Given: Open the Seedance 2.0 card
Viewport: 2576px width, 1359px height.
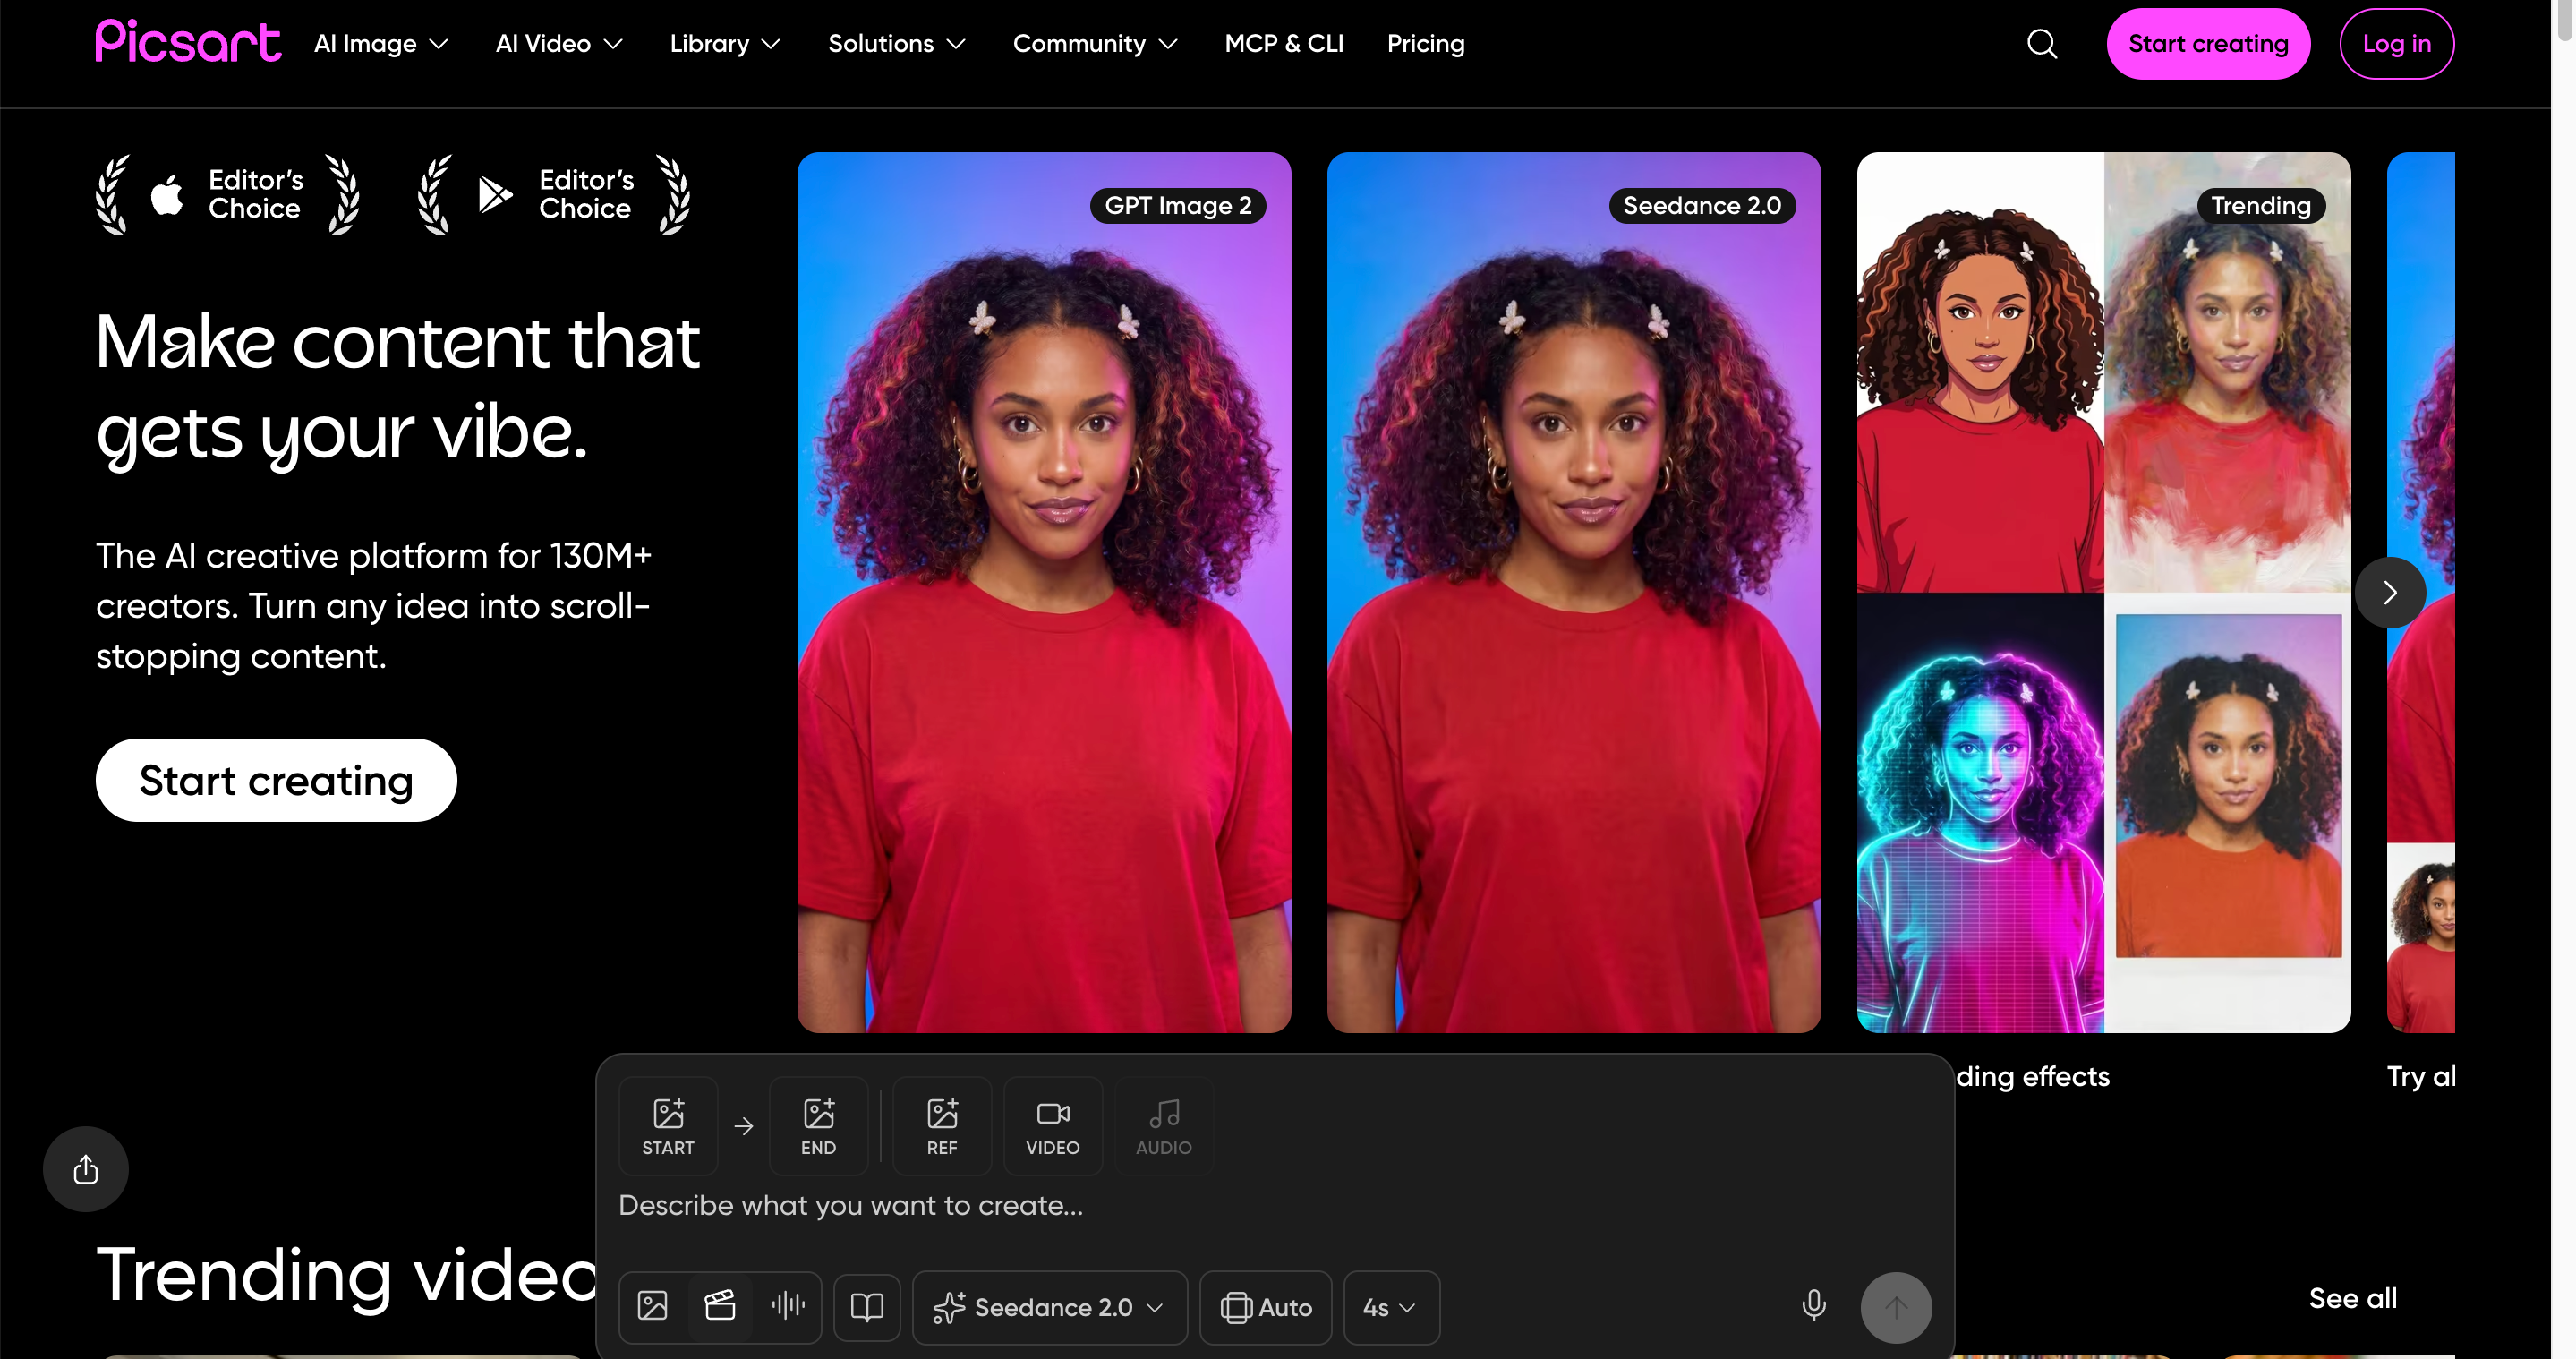Looking at the screenshot, I should [x=1574, y=592].
